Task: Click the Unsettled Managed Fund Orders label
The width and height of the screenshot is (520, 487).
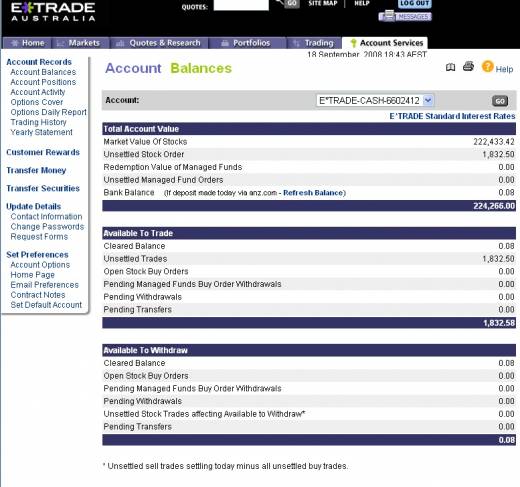Action: 163,180
